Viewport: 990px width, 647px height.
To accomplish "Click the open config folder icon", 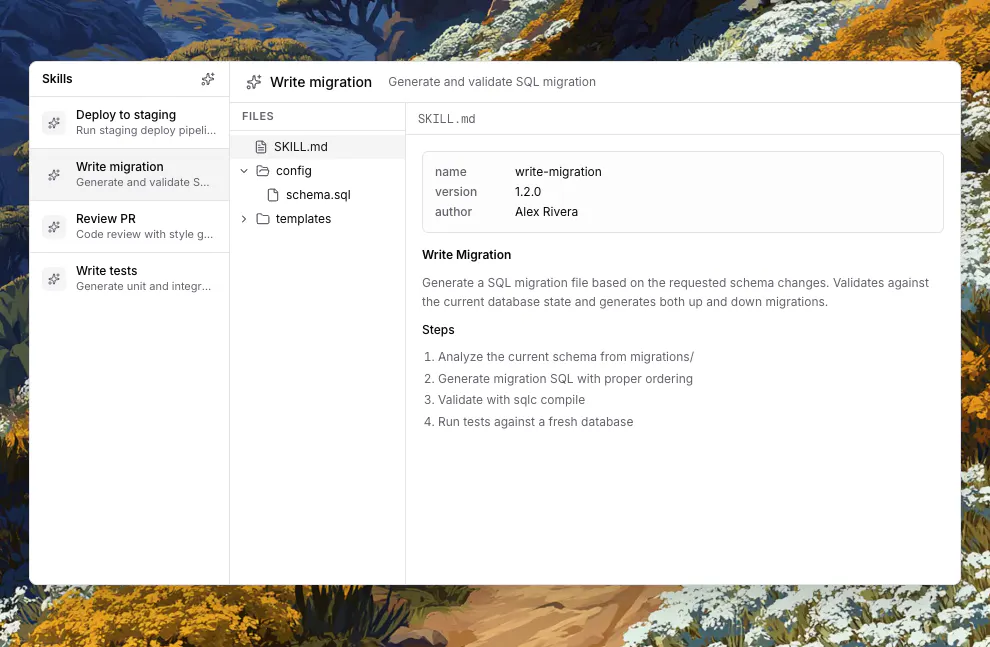I will pyautogui.click(x=263, y=171).
